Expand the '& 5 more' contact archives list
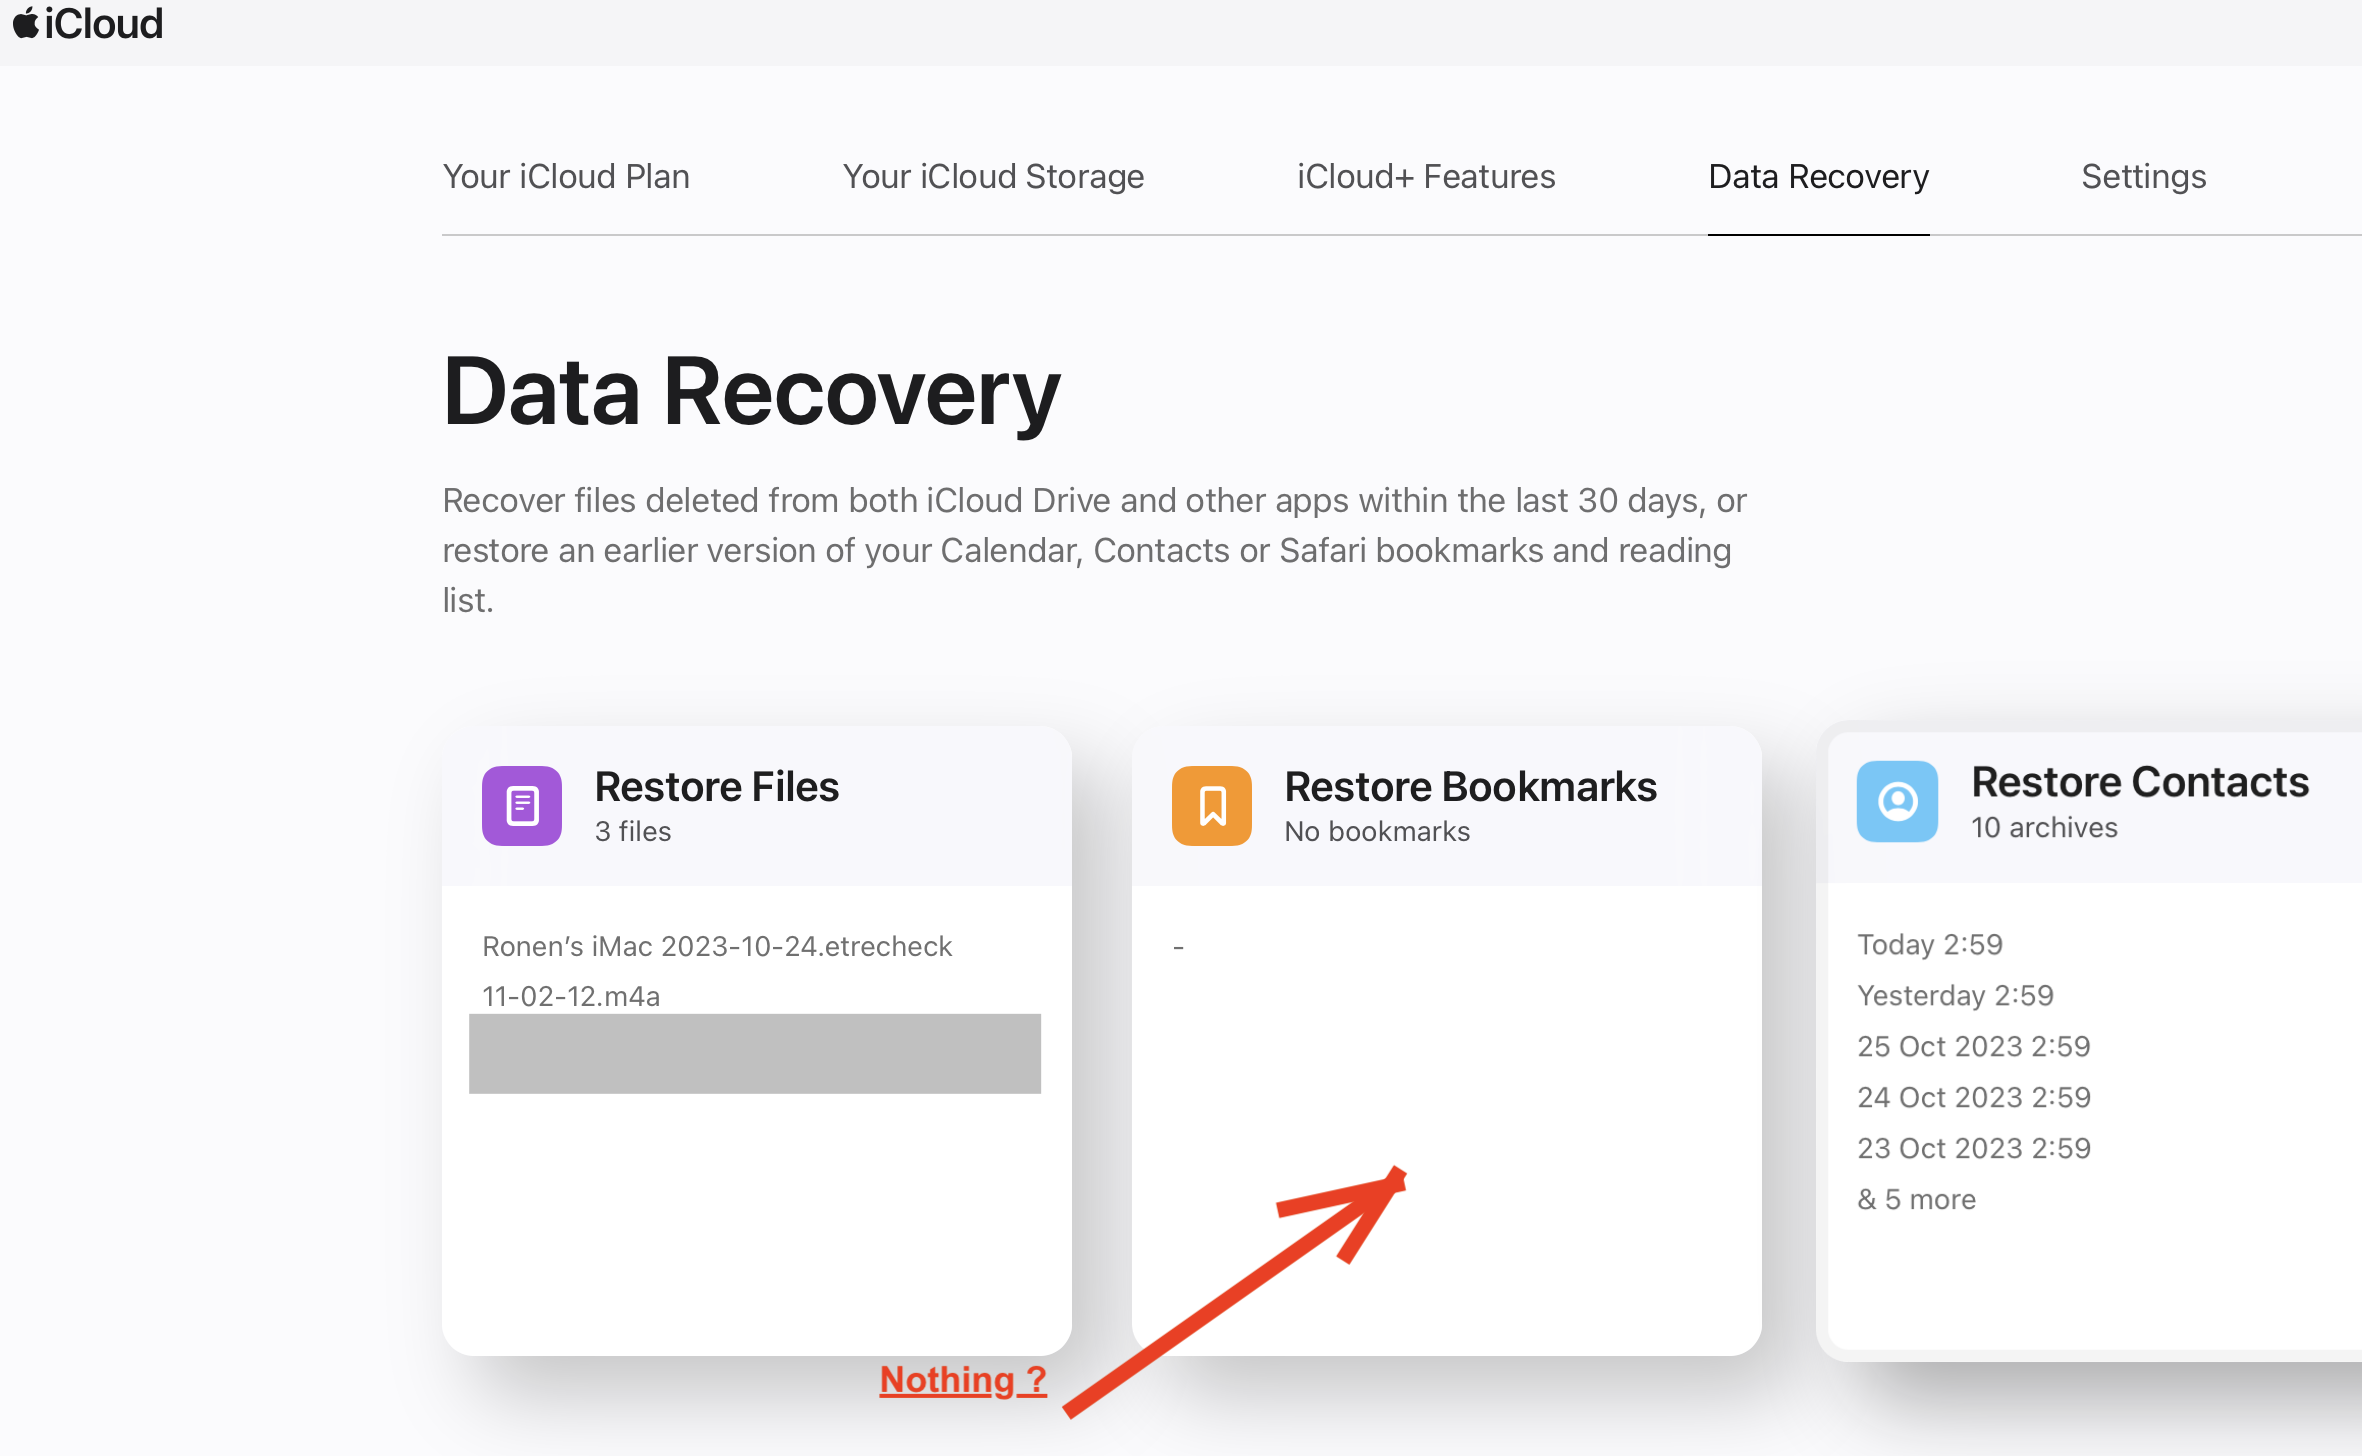2362x1456 pixels. click(x=1916, y=1198)
